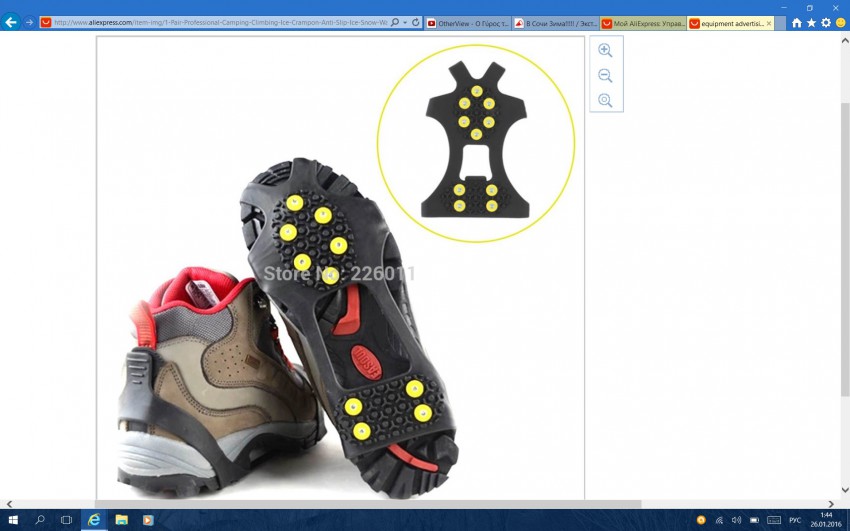Viewport: 850px width, 531px height.
Task: Click the aliexpress.com address bar URL
Action: (220, 22)
